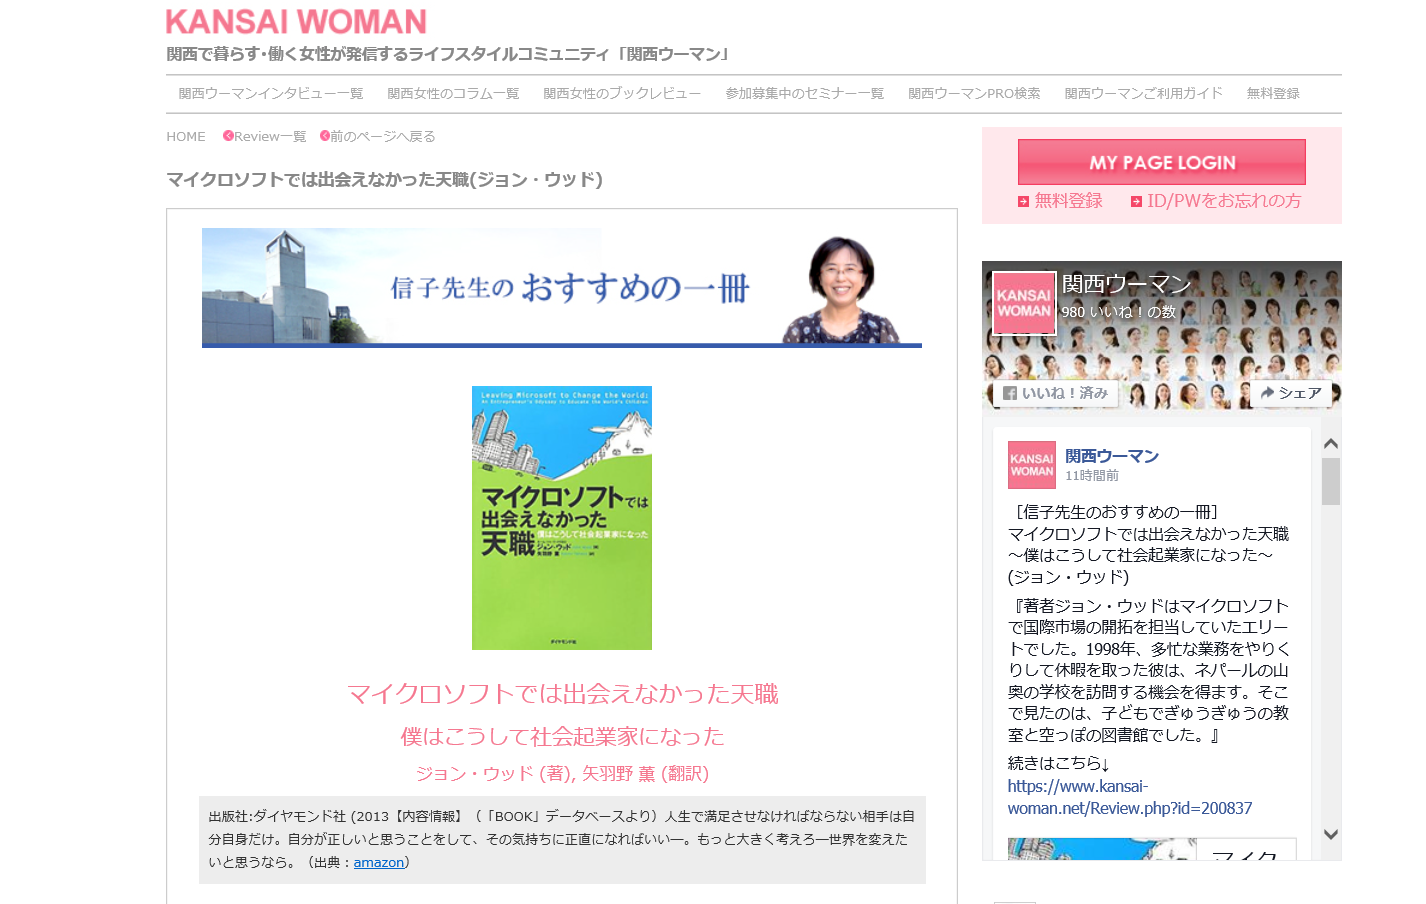Open 関西ウーマンPRO検索 menu item
This screenshot has height=904, width=1426.
click(x=974, y=93)
